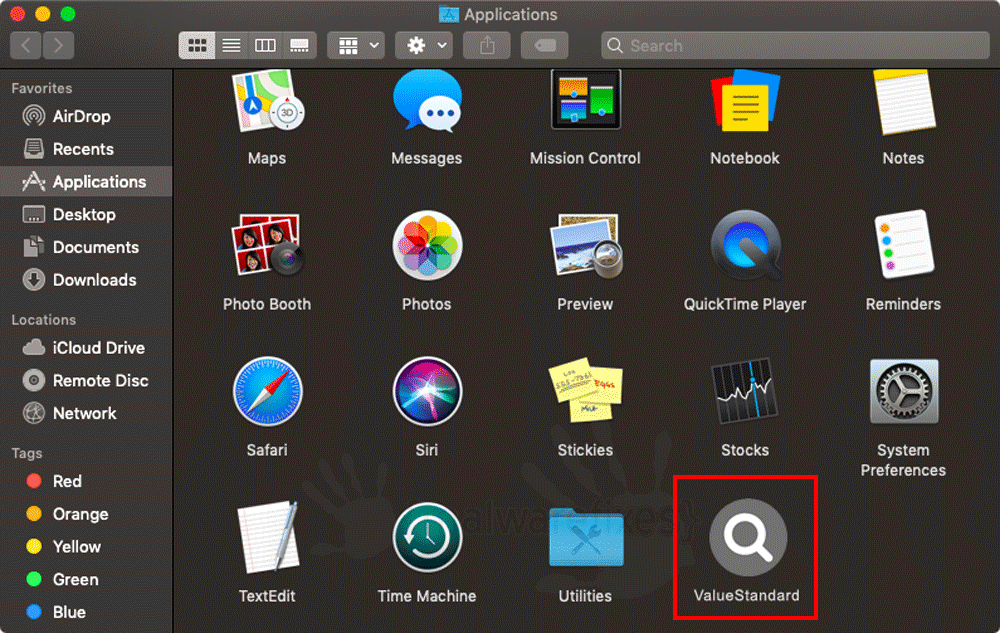Open AirDrop in the sidebar
Viewport: 1000px width, 633px height.
[x=86, y=116]
